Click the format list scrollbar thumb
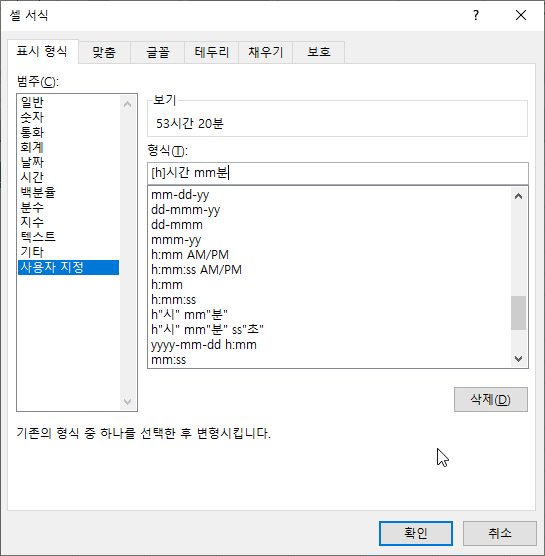Viewport: 545px width, 556px height. click(x=518, y=313)
